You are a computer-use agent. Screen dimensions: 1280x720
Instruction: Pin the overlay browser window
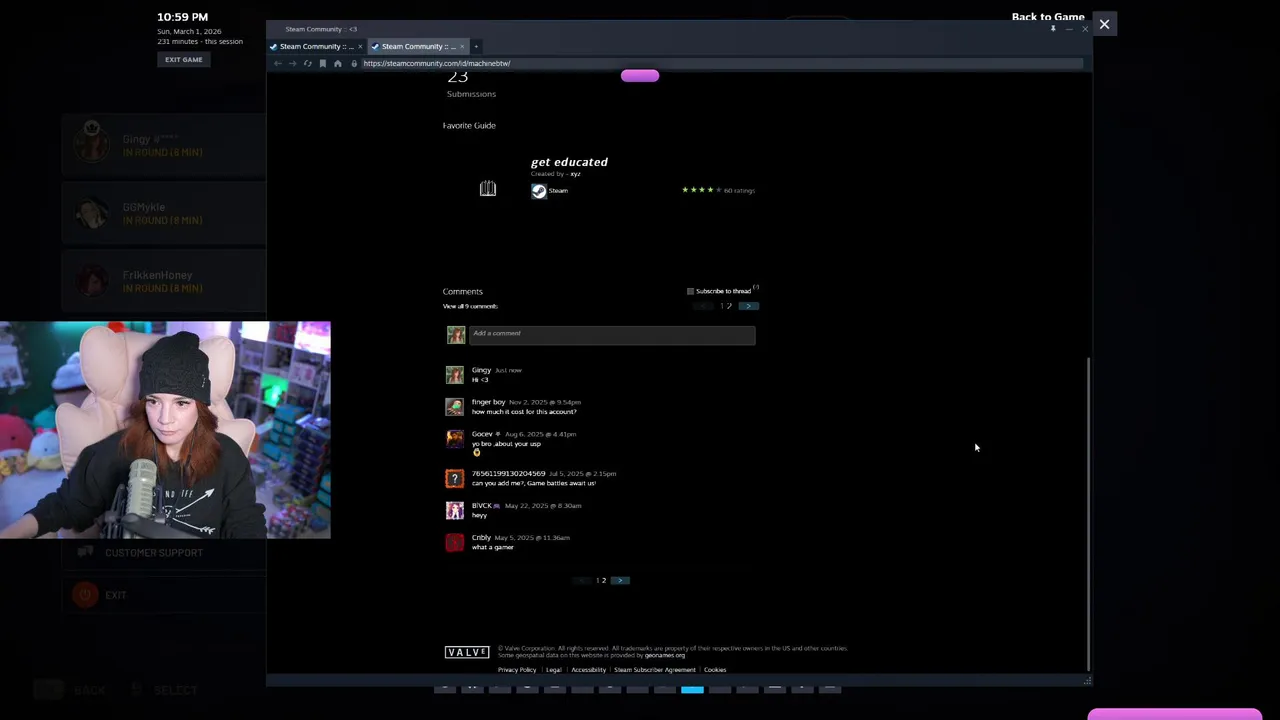pyautogui.click(x=1053, y=29)
